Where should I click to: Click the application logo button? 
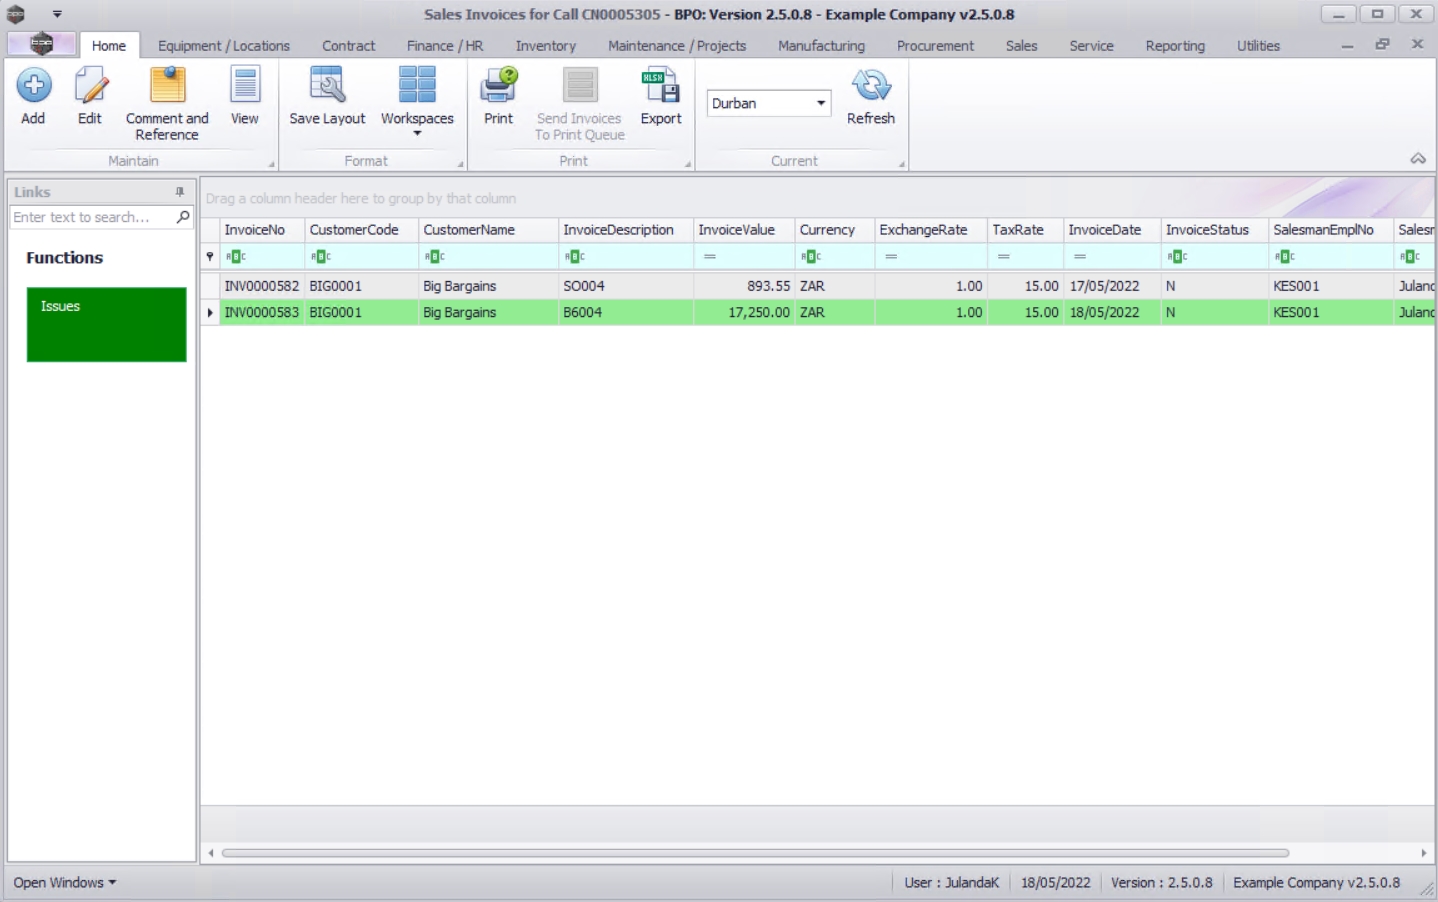click(41, 44)
